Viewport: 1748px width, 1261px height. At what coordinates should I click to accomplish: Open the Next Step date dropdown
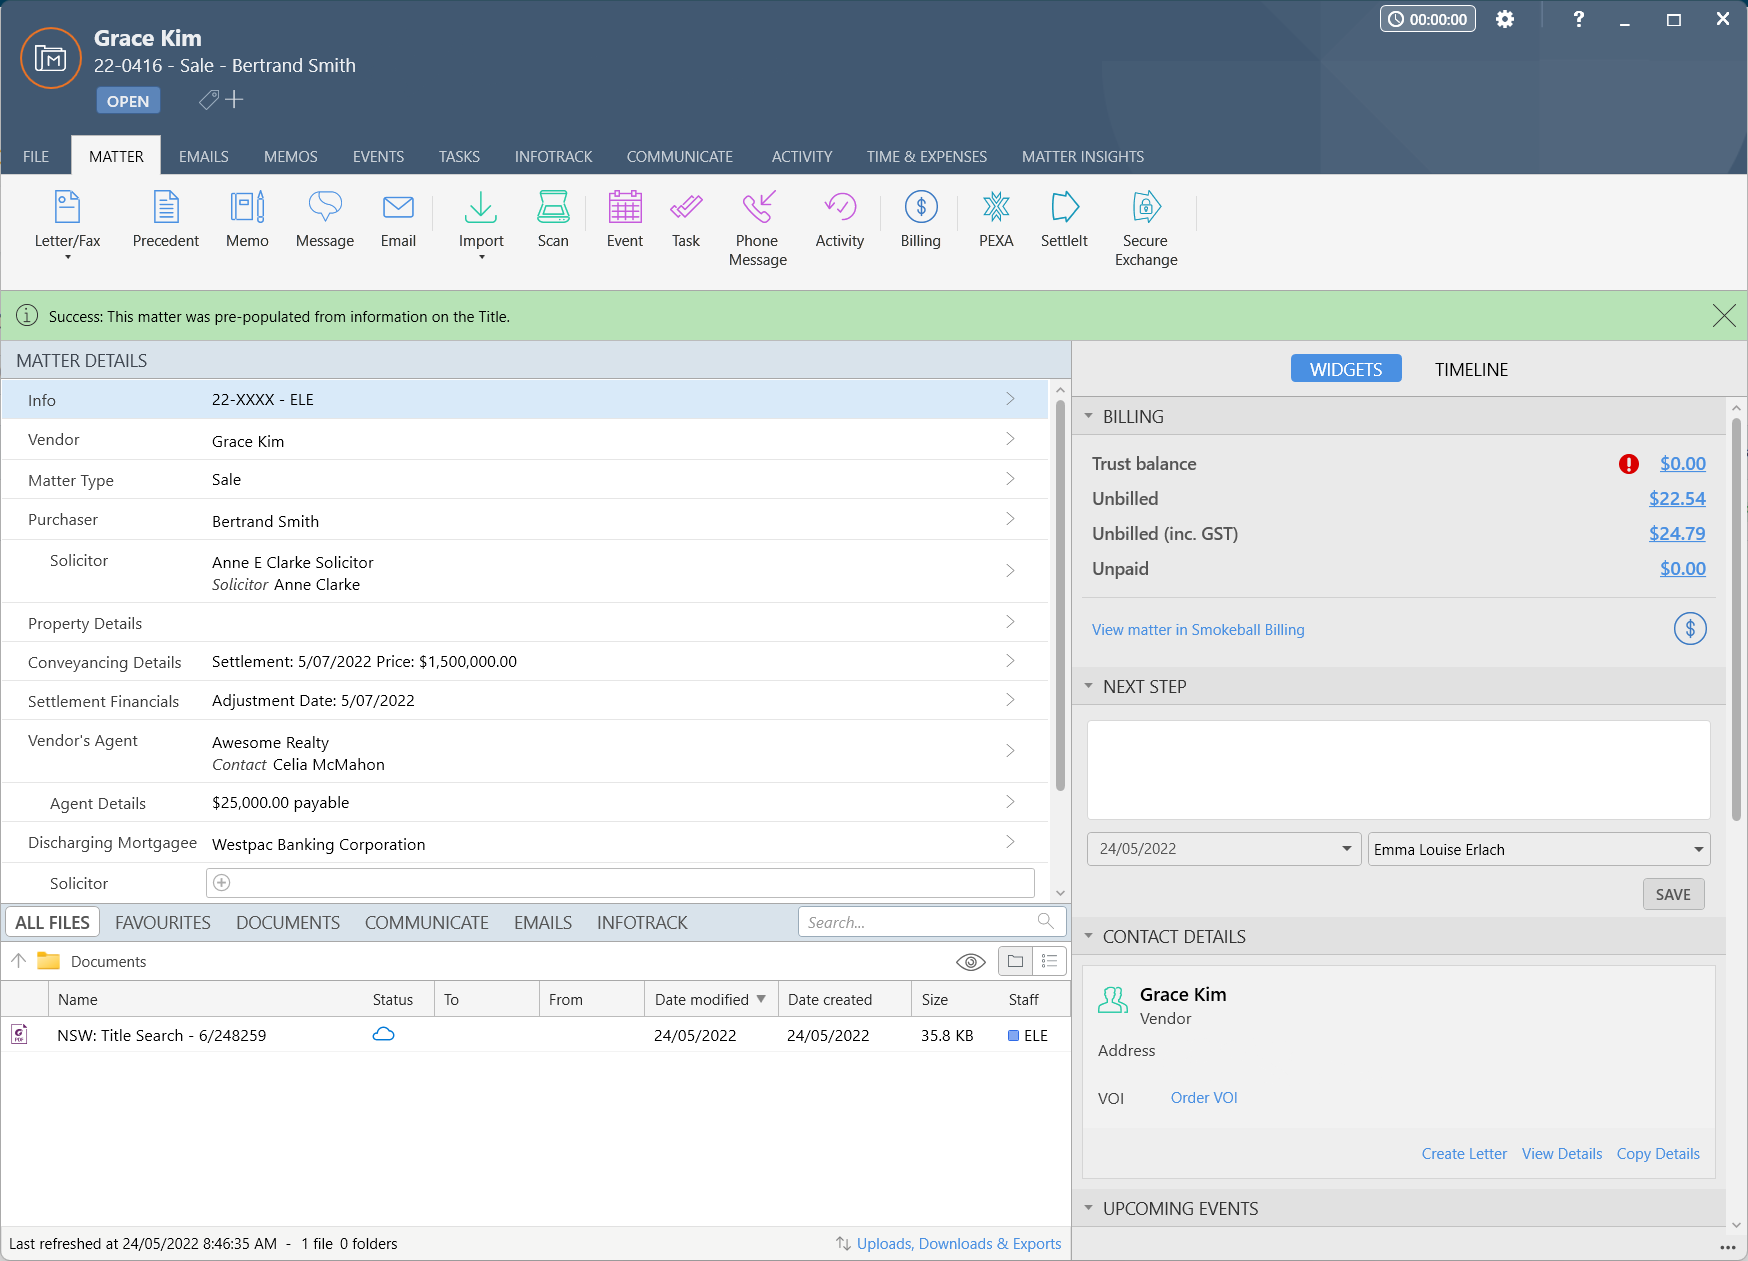pos(1346,849)
